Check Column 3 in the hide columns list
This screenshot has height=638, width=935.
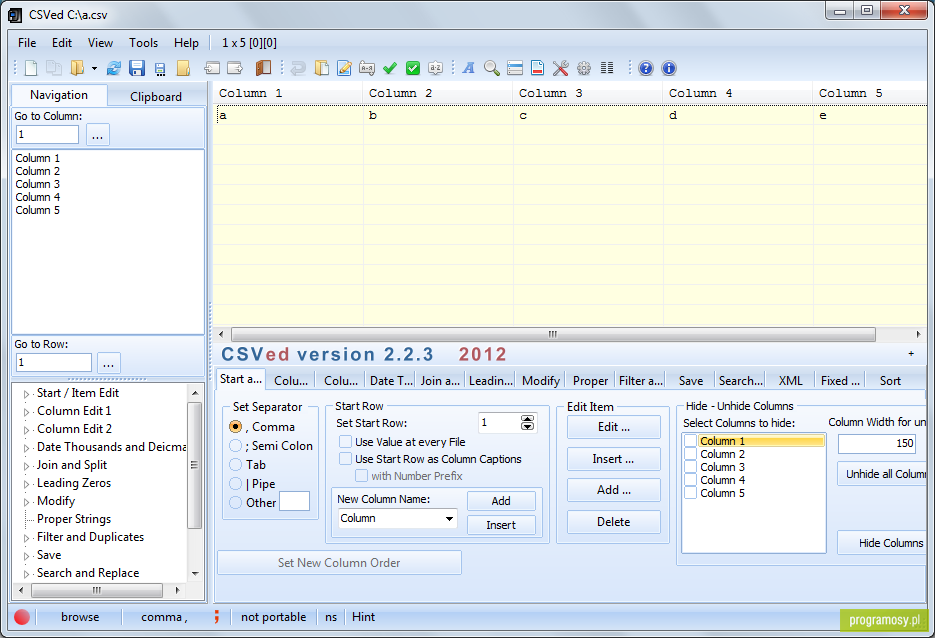691,467
